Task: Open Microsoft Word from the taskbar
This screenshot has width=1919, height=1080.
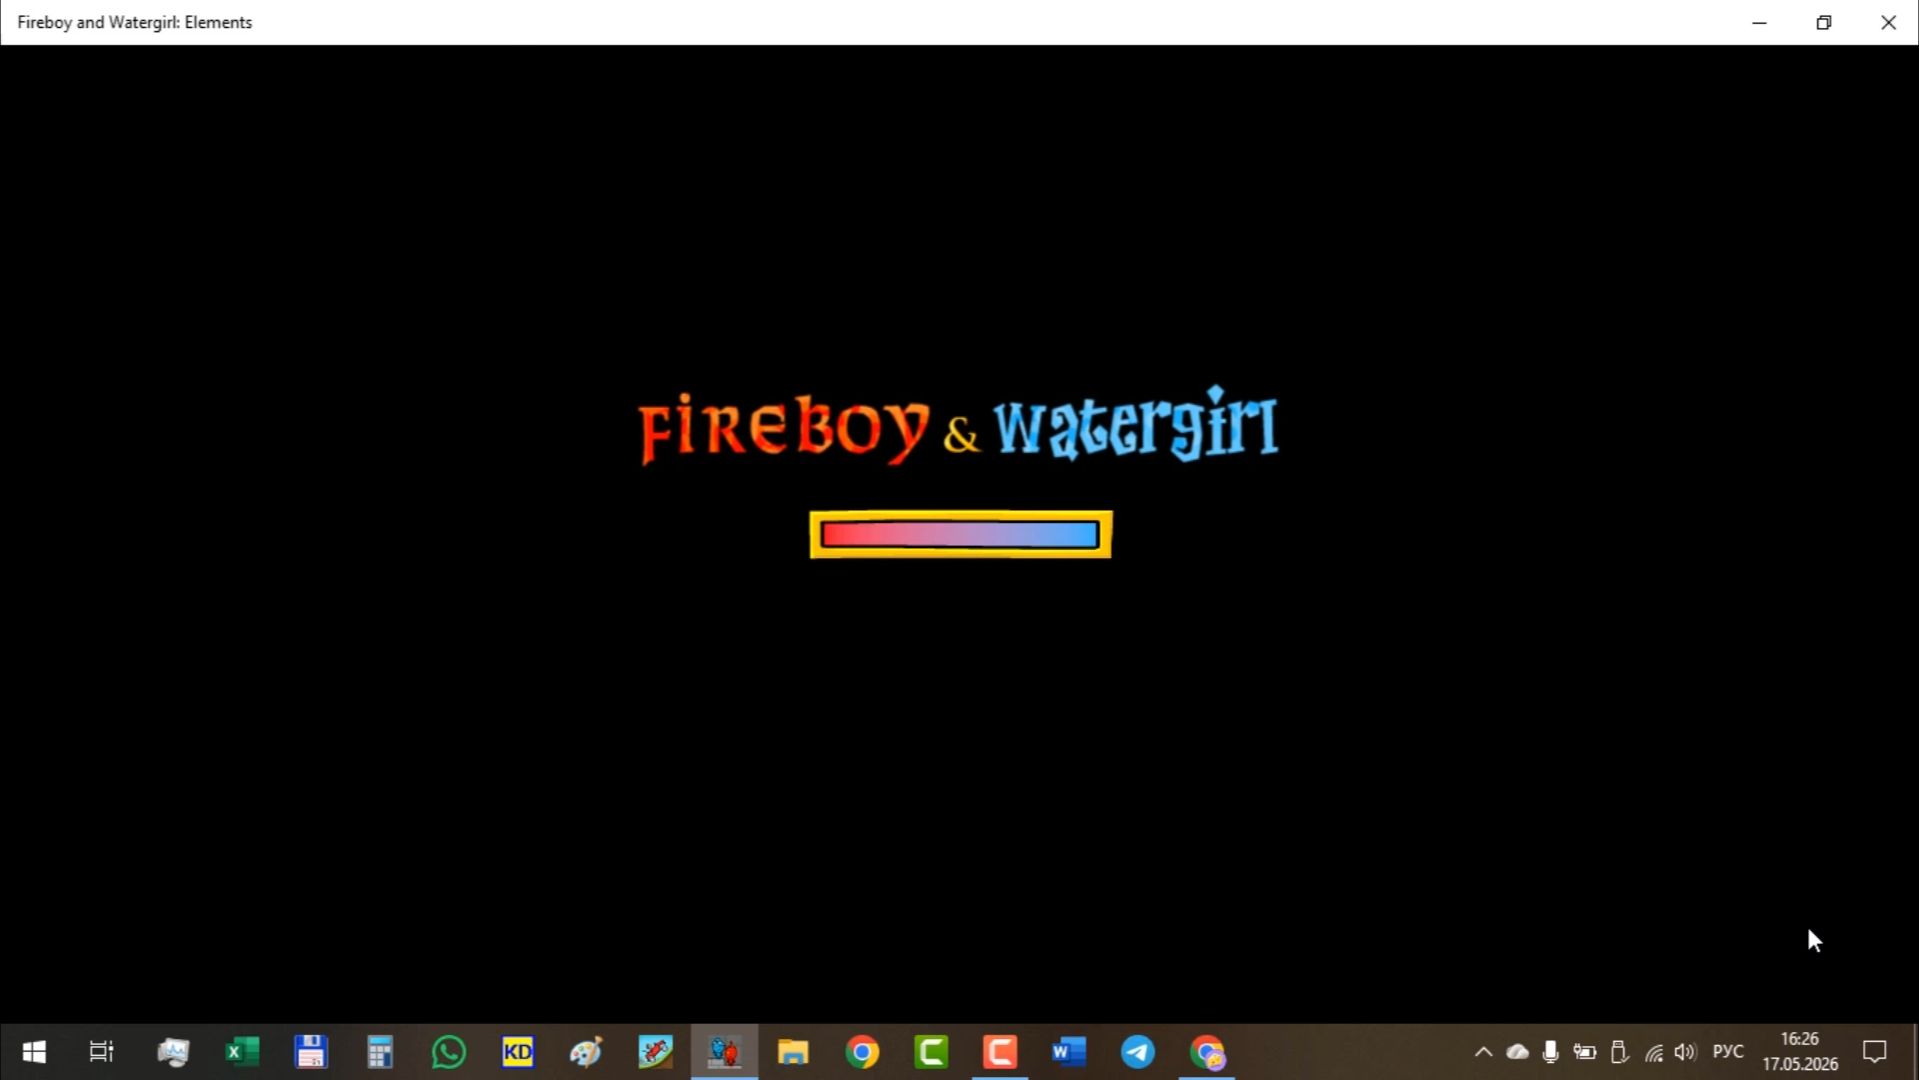Action: (x=1069, y=1052)
